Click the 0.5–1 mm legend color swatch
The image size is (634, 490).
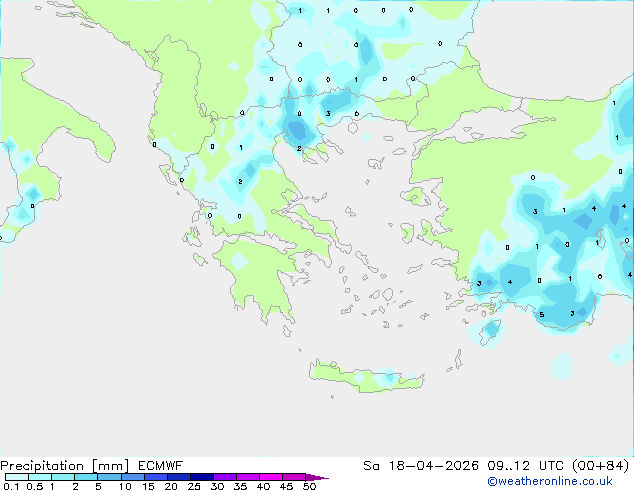pyautogui.click(x=40, y=477)
